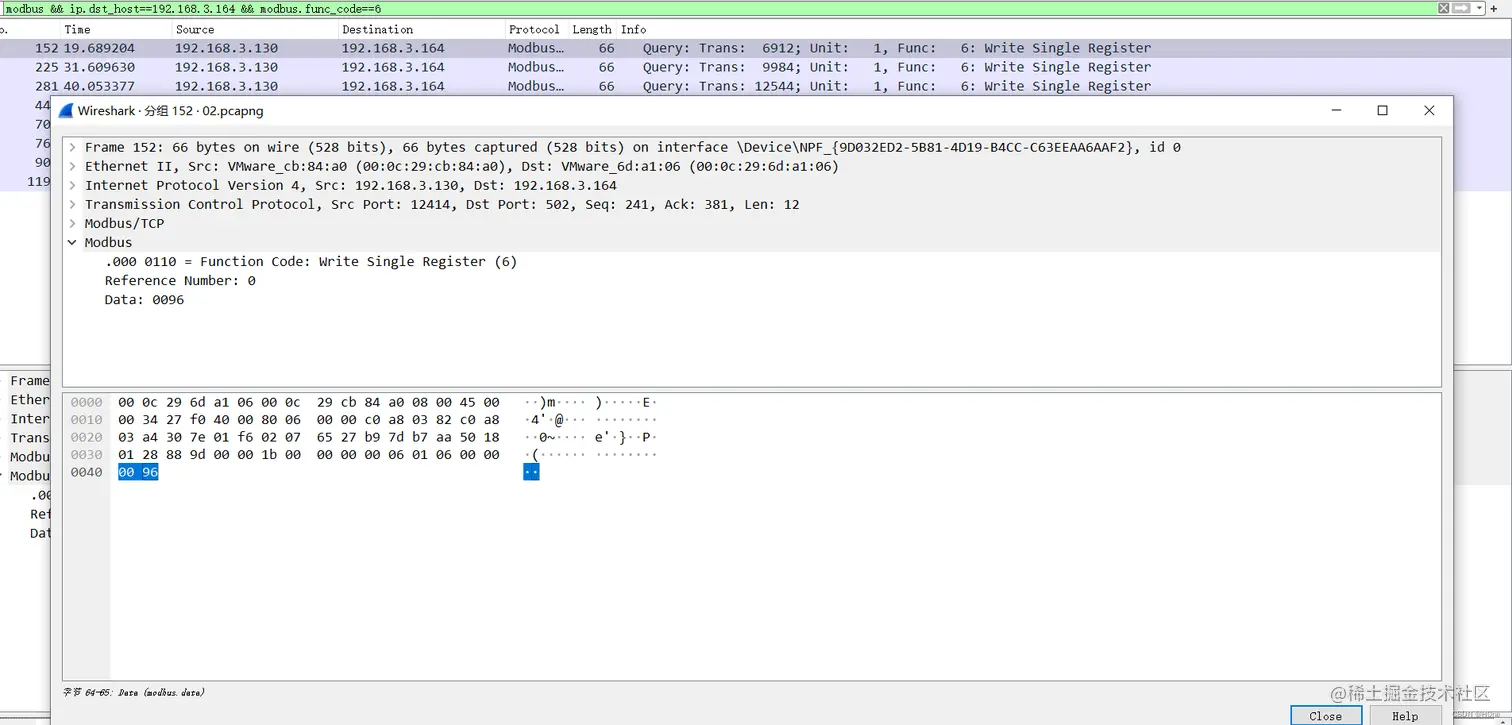This screenshot has height=725, width=1512.
Task: Click the Frame row in the background details pane
Action: (29, 381)
